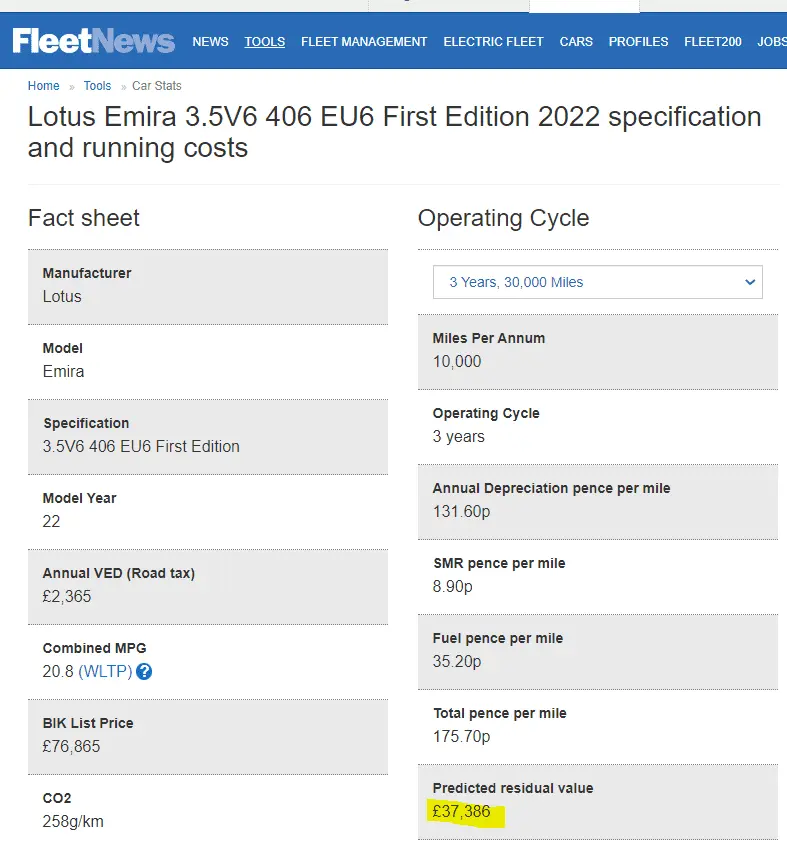Click the Car Stats breadcrumb
Screen dimensions: 787x848
157,86
